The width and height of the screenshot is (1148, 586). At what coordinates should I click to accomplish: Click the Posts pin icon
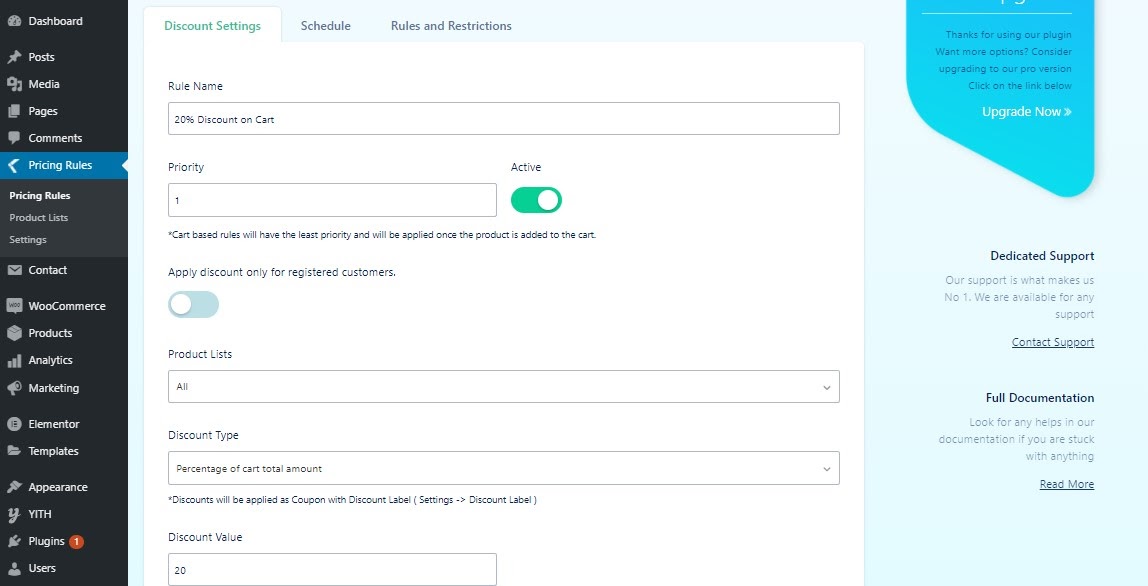(14, 57)
